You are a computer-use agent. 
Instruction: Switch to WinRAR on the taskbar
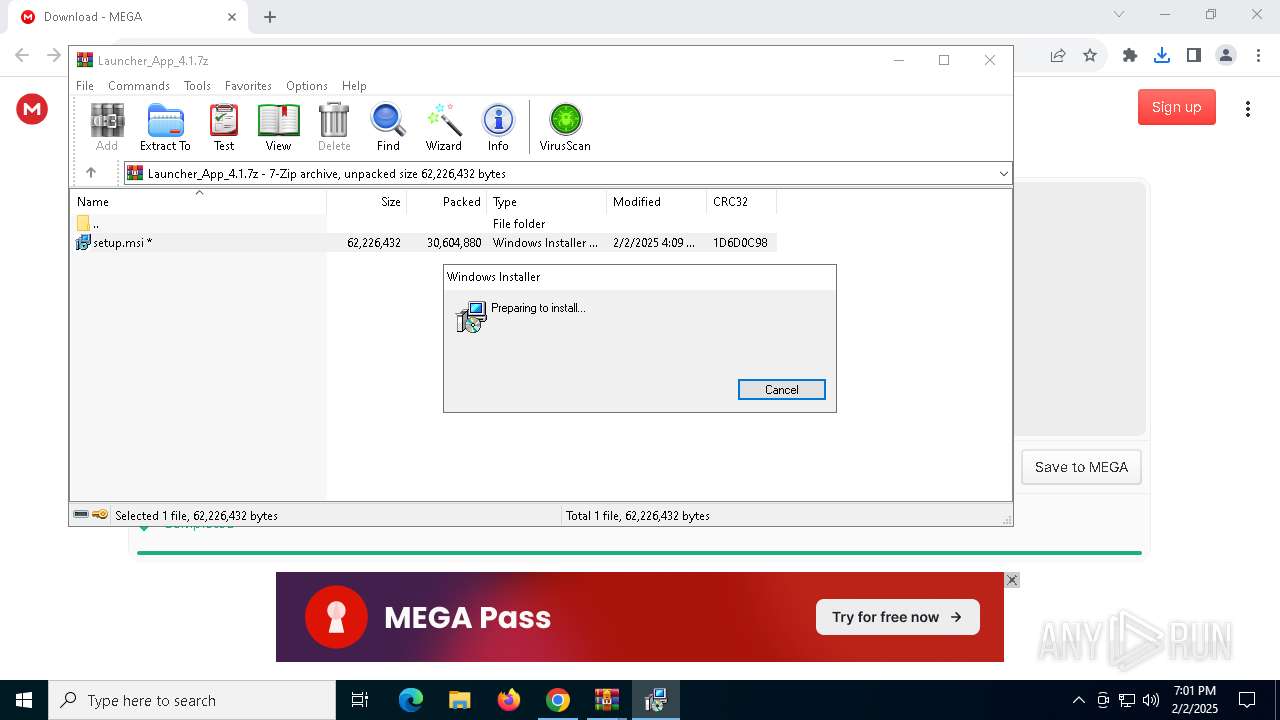607,700
